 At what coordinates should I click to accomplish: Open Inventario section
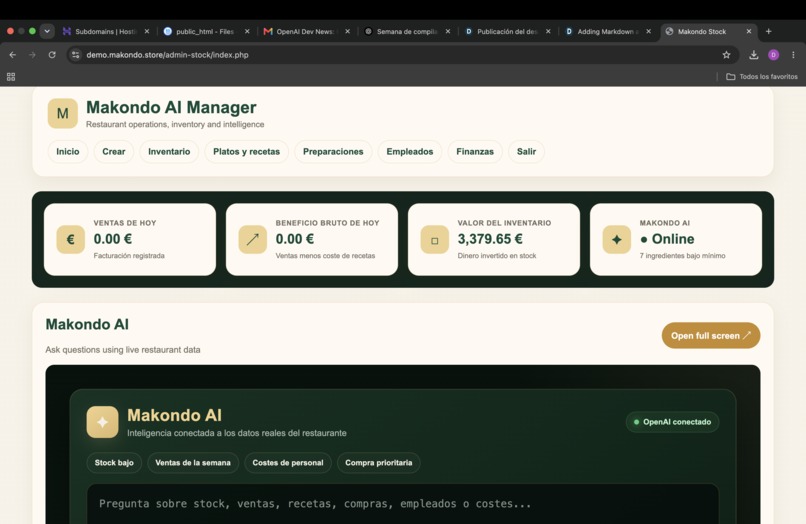pyautogui.click(x=169, y=152)
